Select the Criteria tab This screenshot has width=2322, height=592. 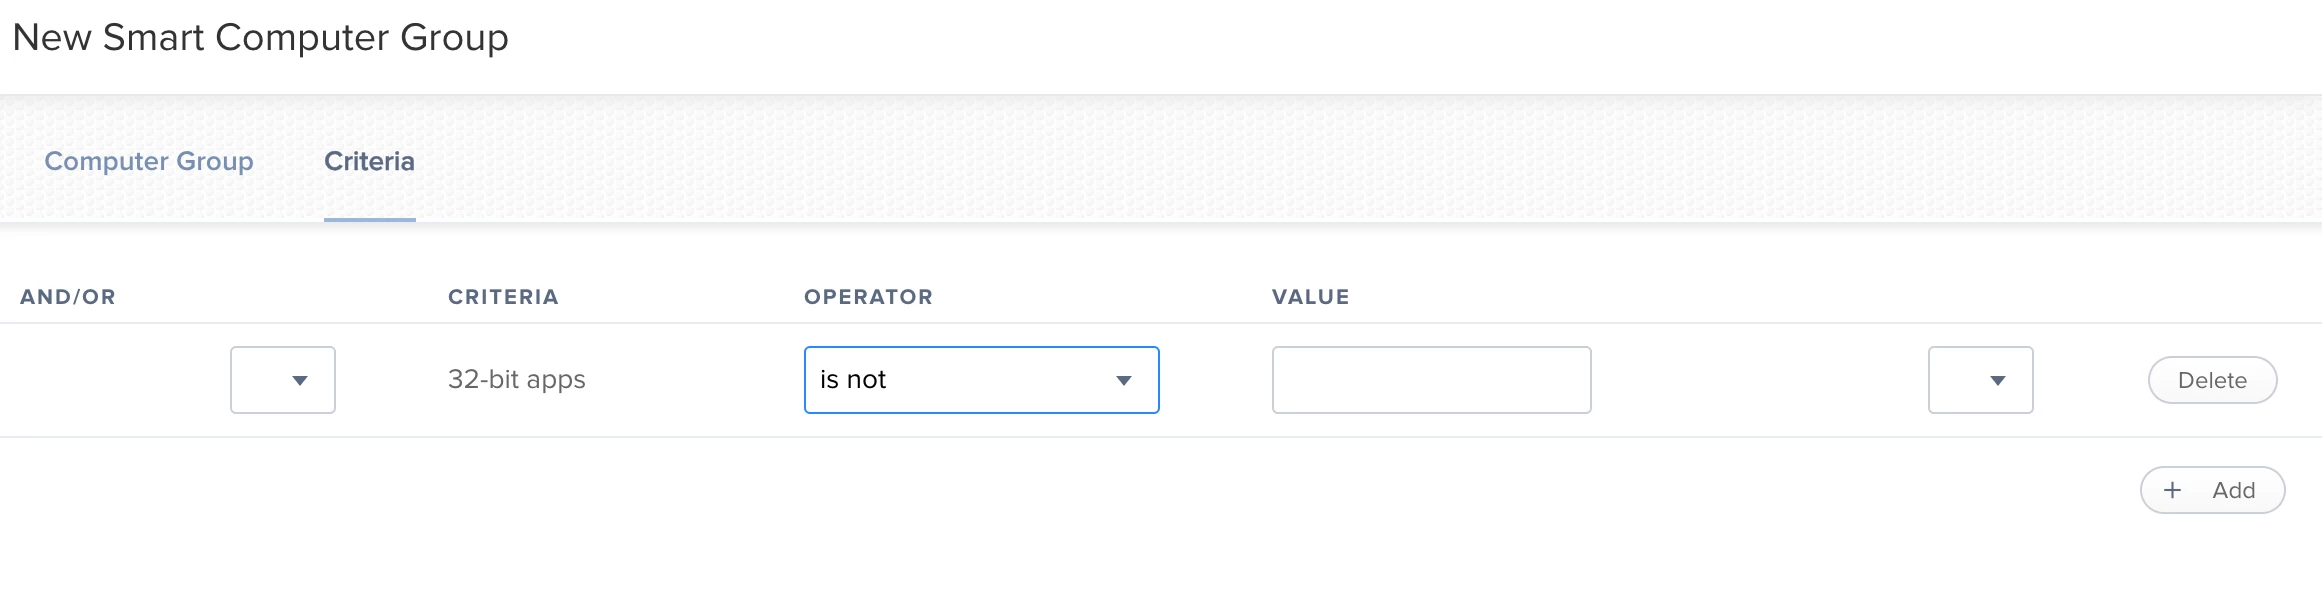(369, 161)
